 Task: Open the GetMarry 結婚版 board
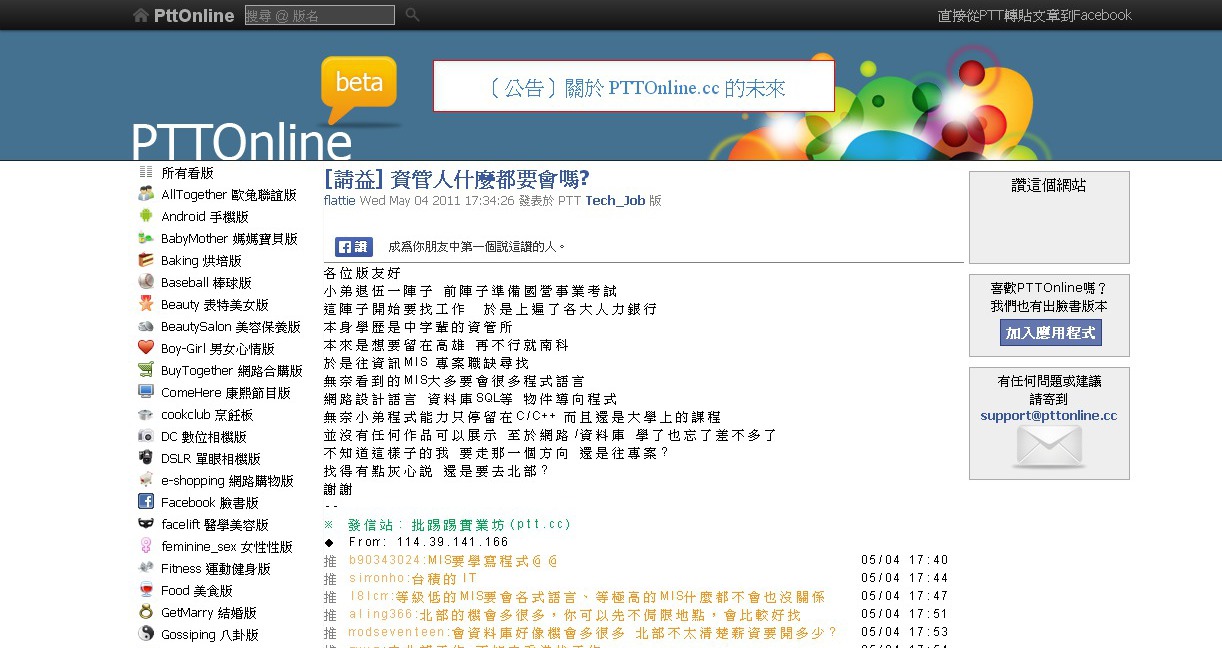tap(209, 613)
